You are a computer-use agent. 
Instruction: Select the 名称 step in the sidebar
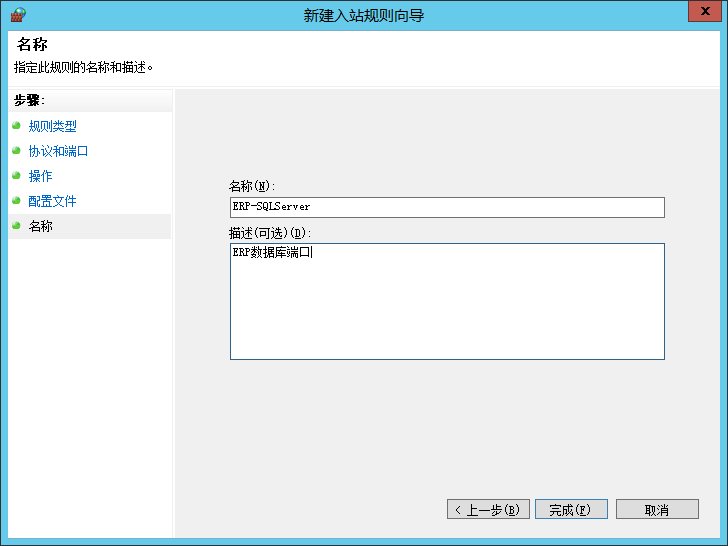pyautogui.click(x=40, y=226)
